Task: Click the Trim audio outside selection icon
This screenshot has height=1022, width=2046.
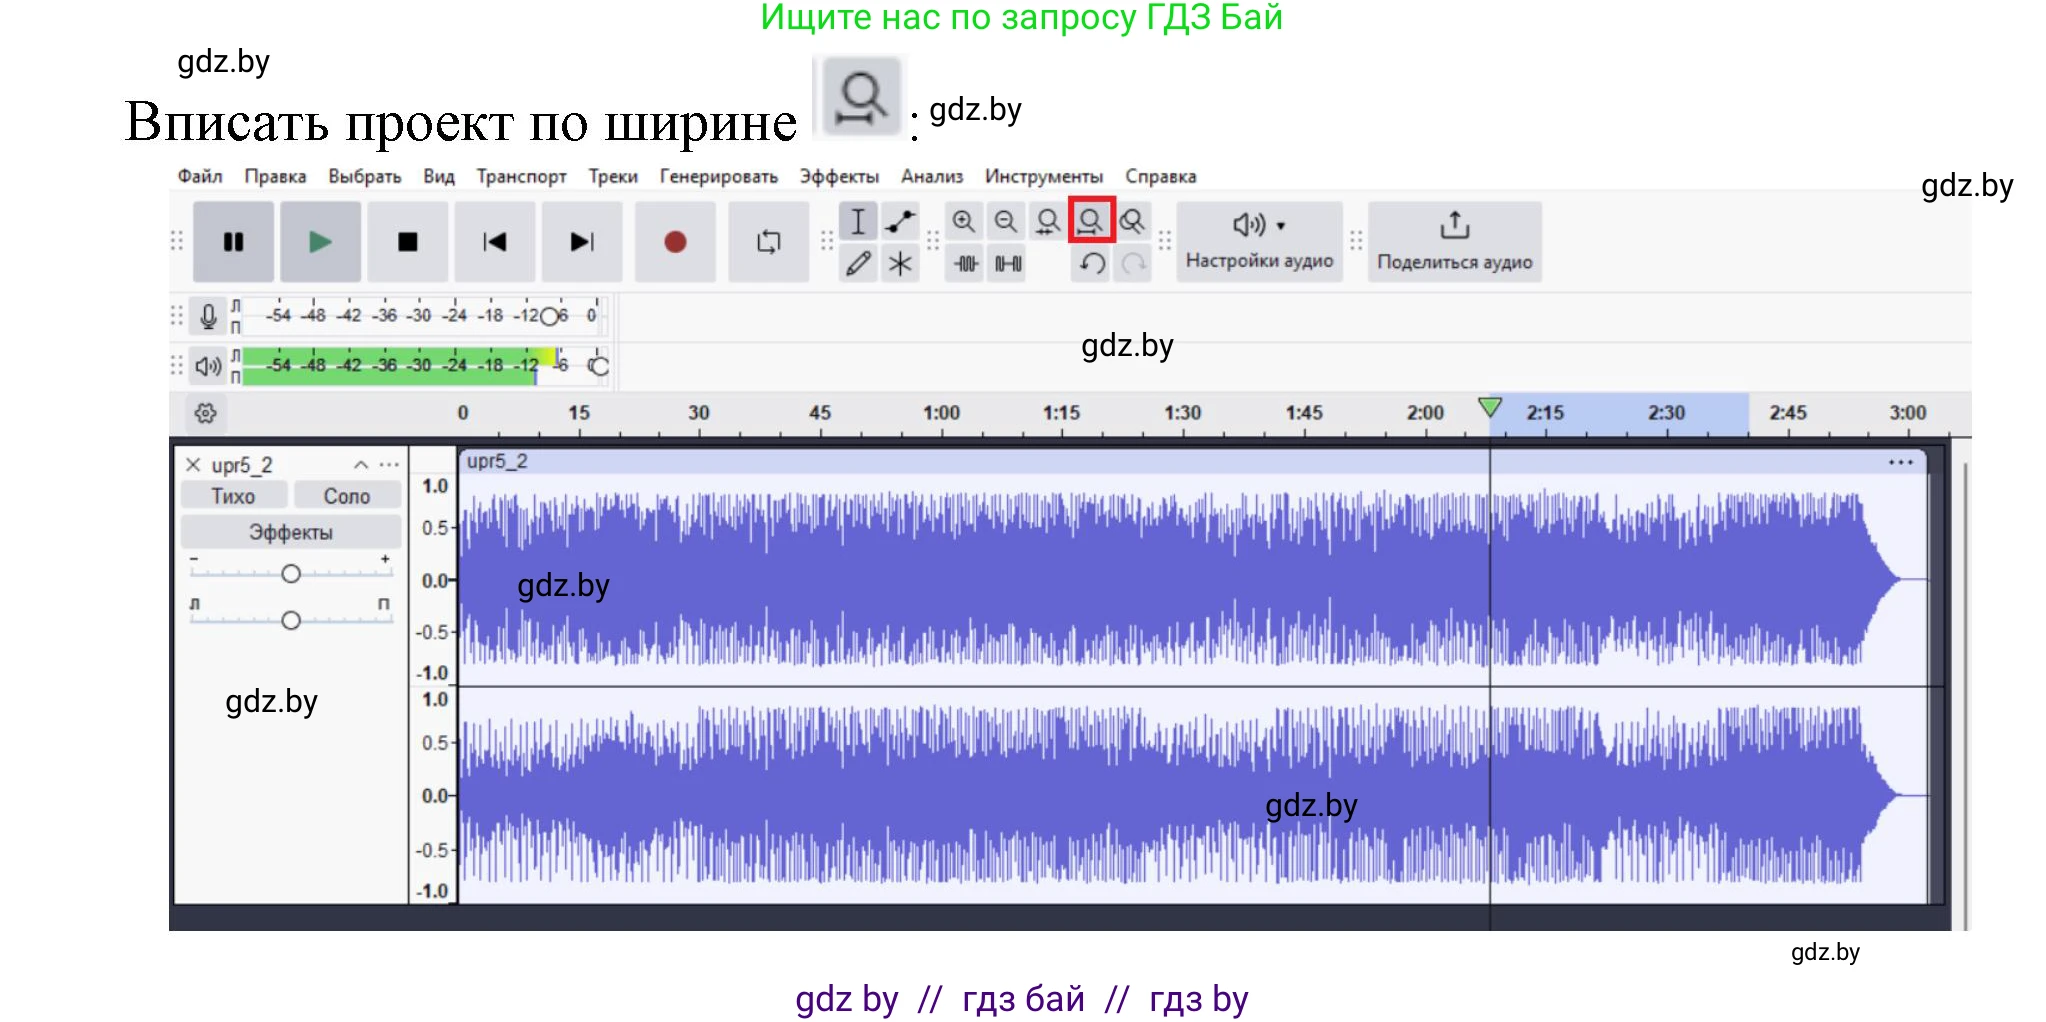Action: click(965, 264)
